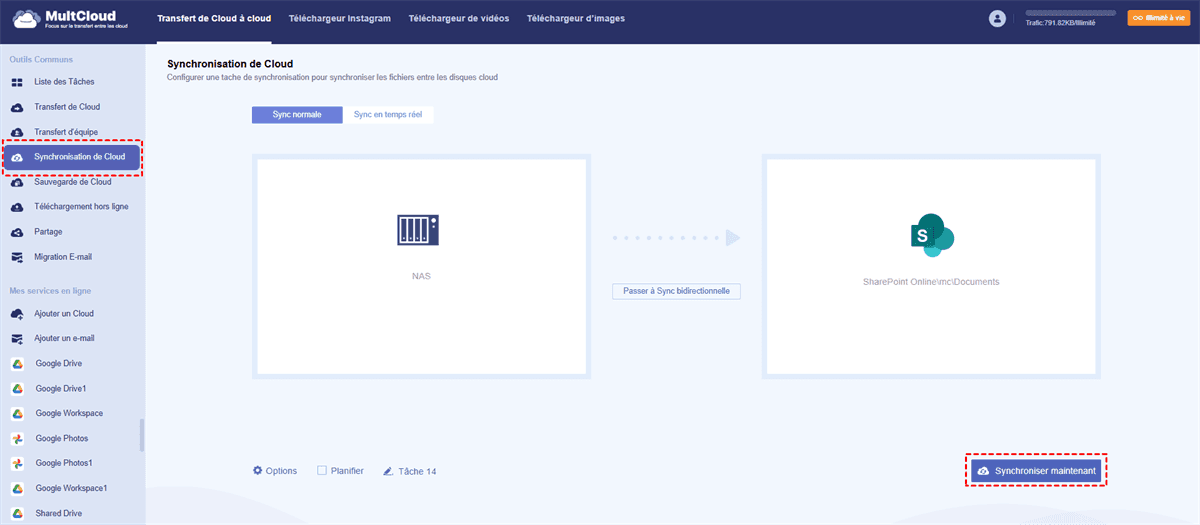Screen dimensions: 1200x525
Task: Click the SharePoint Online\mc\Documents path text
Action: pos(931,282)
